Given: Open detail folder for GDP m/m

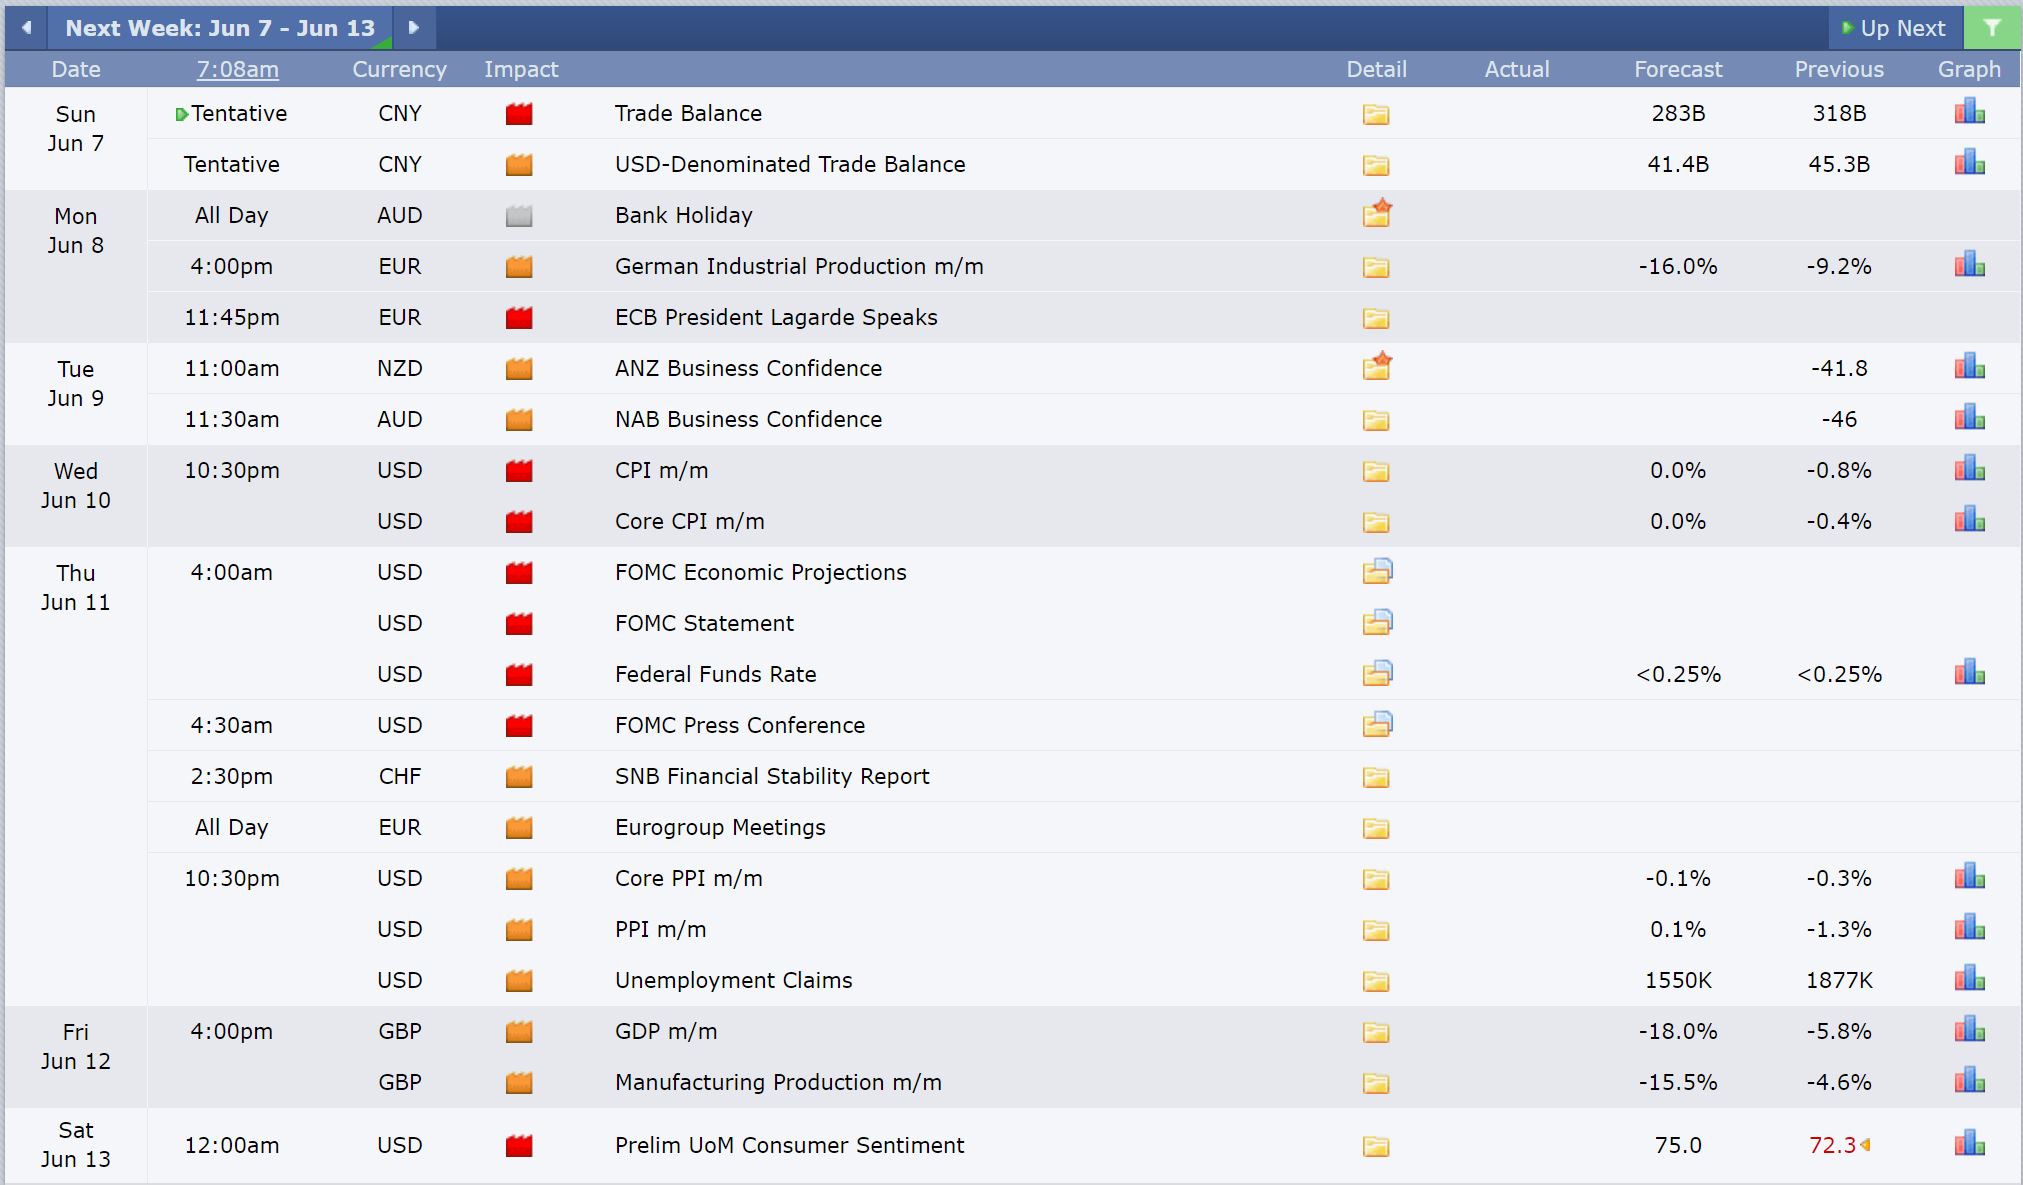Looking at the screenshot, I should point(1376,1032).
